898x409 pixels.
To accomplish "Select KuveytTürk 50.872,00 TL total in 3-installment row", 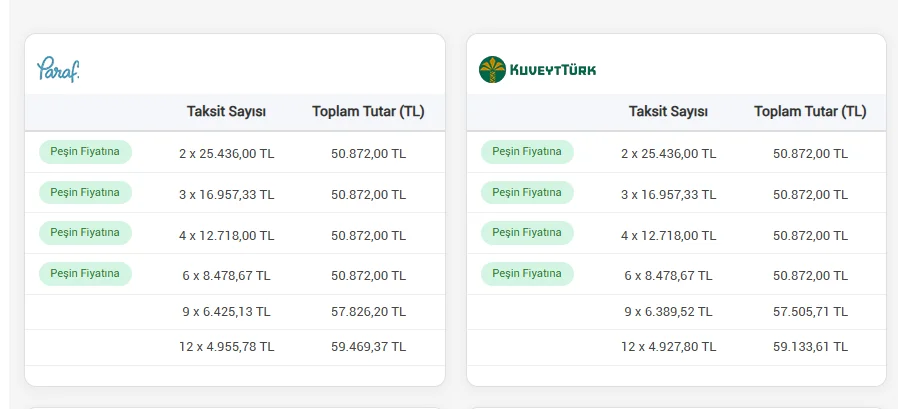I will [x=810, y=195].
